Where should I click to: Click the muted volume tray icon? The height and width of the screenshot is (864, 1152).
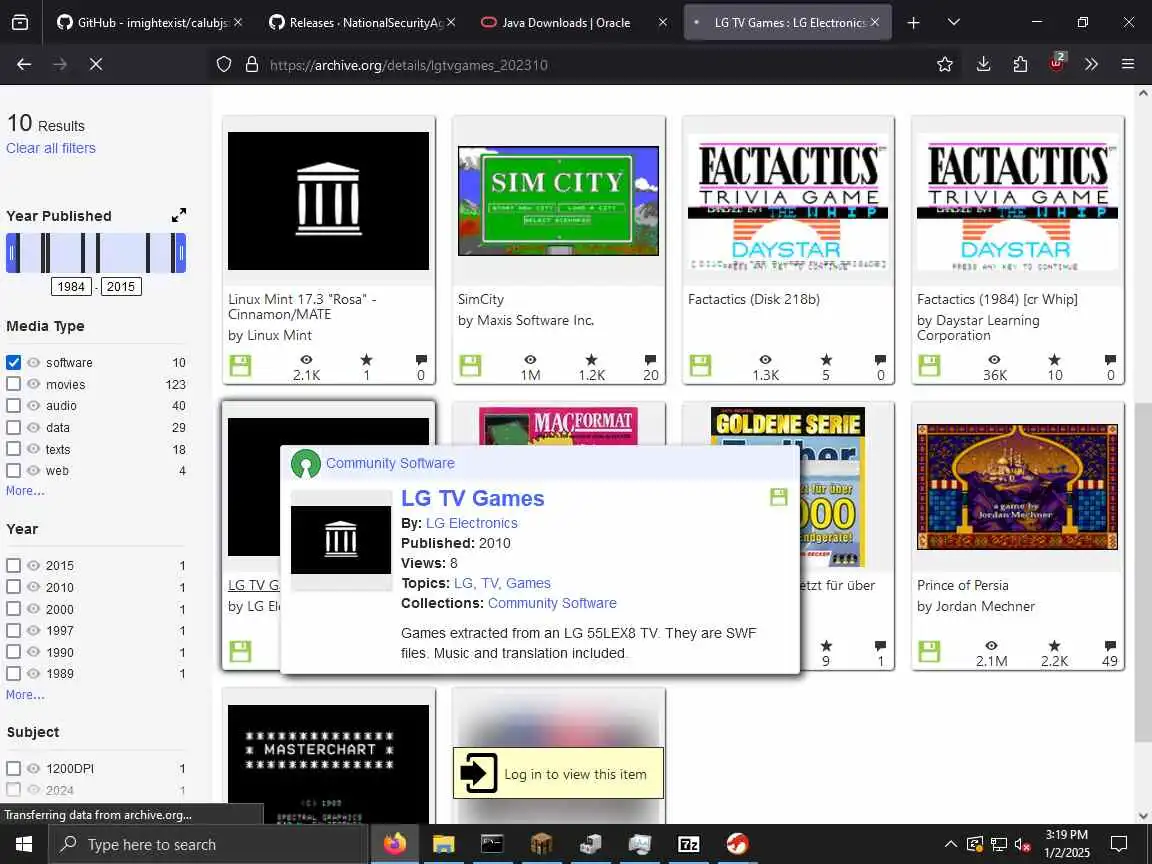[x=1022, y=844]
